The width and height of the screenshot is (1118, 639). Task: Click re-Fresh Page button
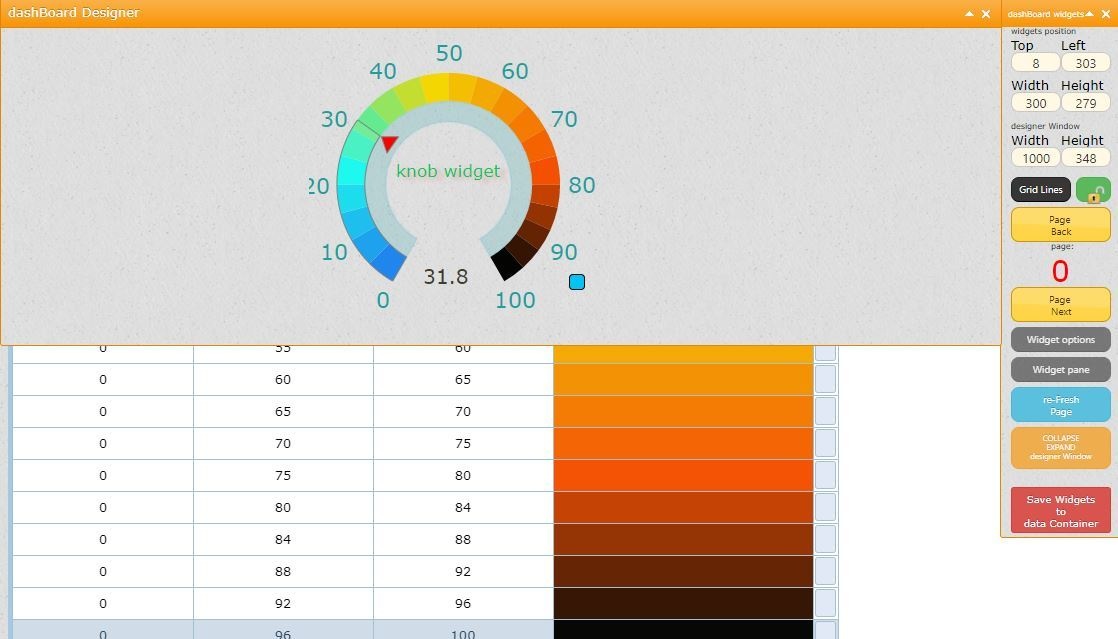(x=1060, y=405)
